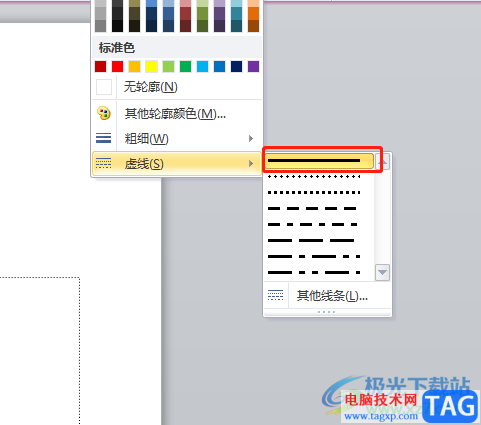Pick standard color orange
The image size is (481, 425).
coord(134,67)
